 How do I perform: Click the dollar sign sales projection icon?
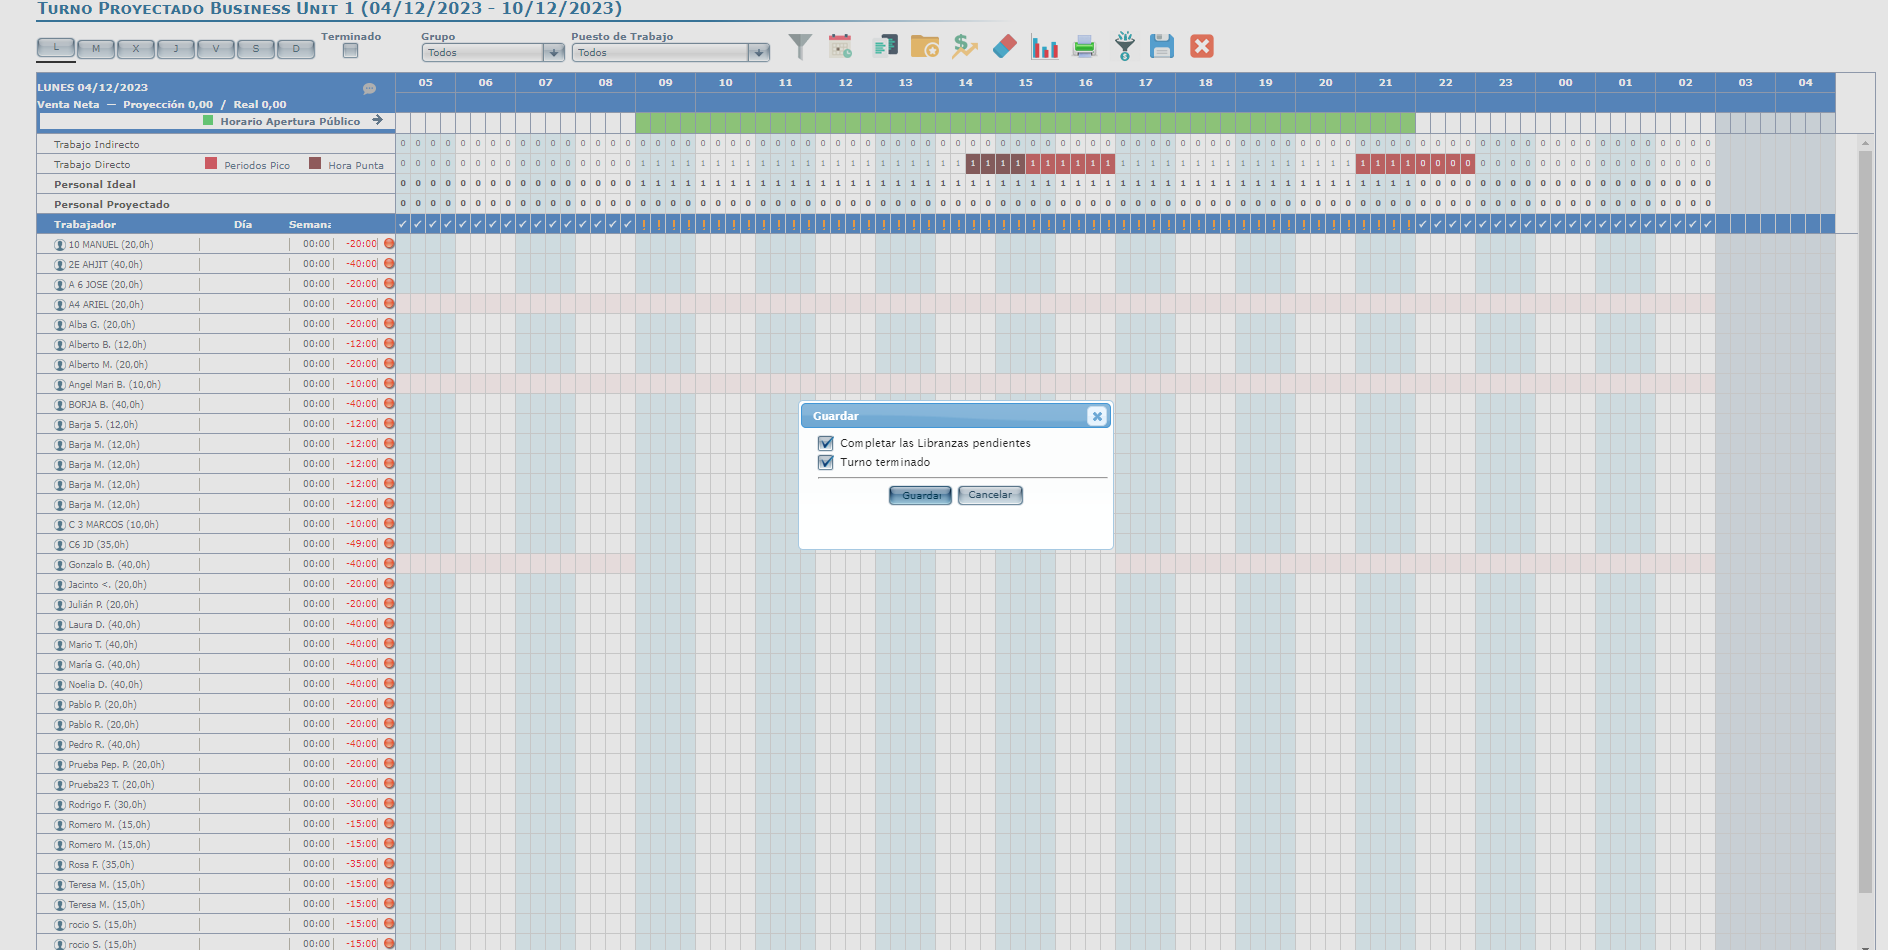pos(964,46)
